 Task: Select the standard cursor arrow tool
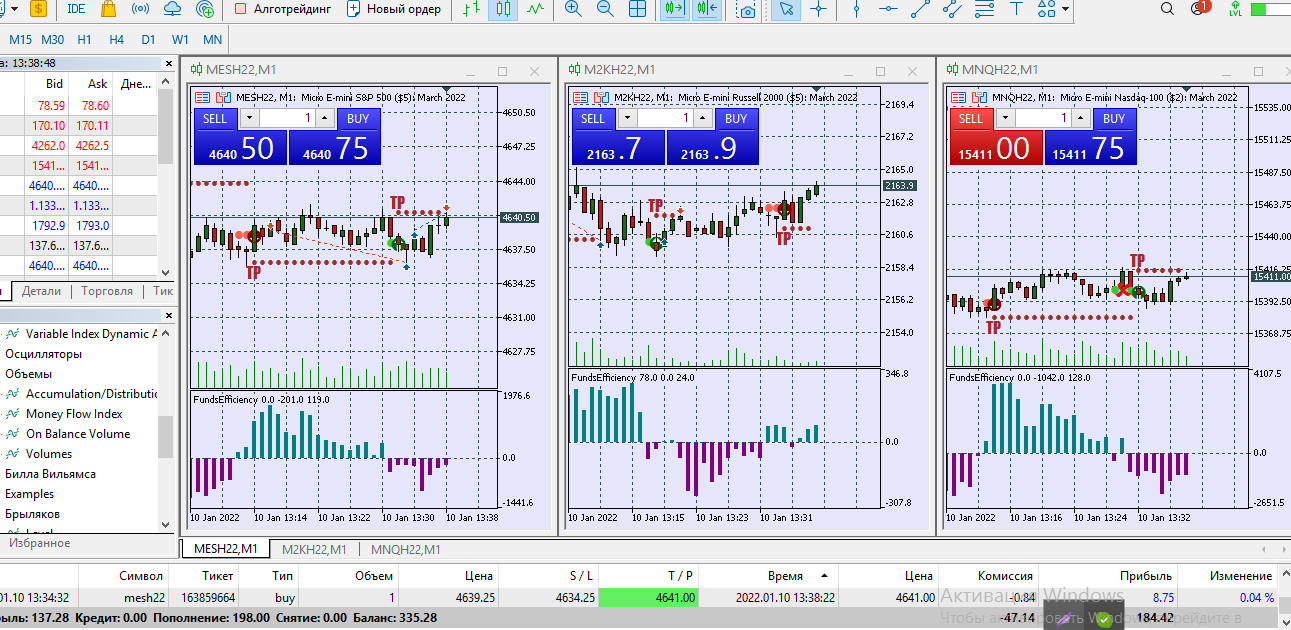(x=787, y=9)
